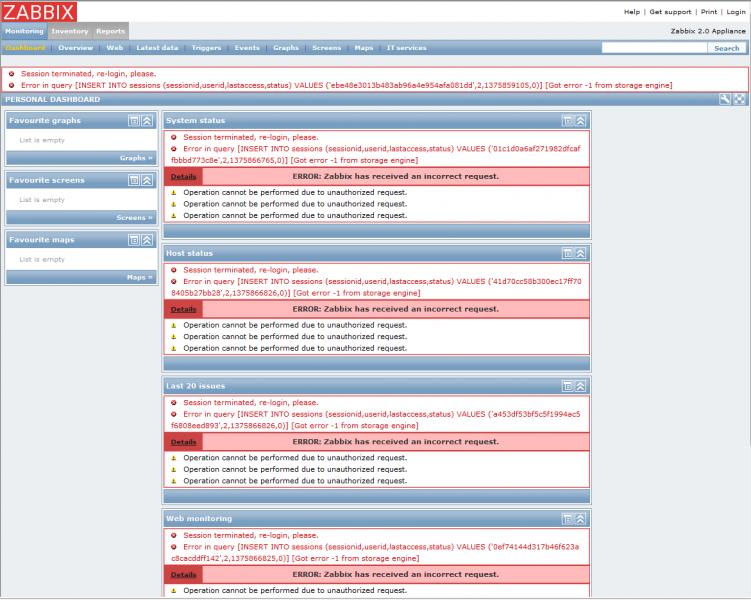
Task: Click the Last 20 issues widget title
Action: 195,386
